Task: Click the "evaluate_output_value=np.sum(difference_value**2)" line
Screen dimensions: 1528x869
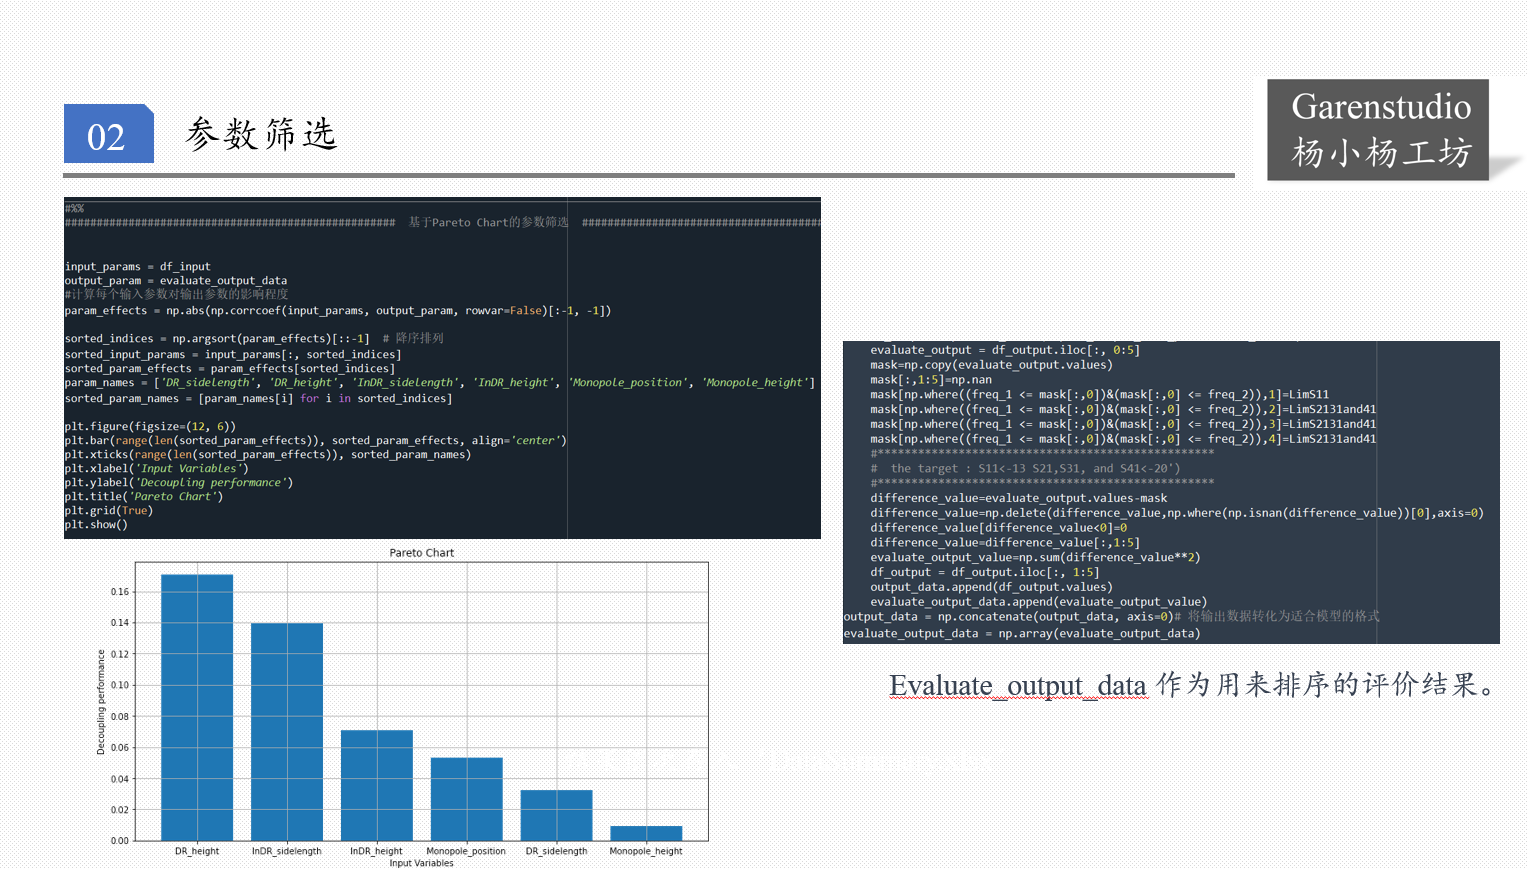Action: point(1035,558)
